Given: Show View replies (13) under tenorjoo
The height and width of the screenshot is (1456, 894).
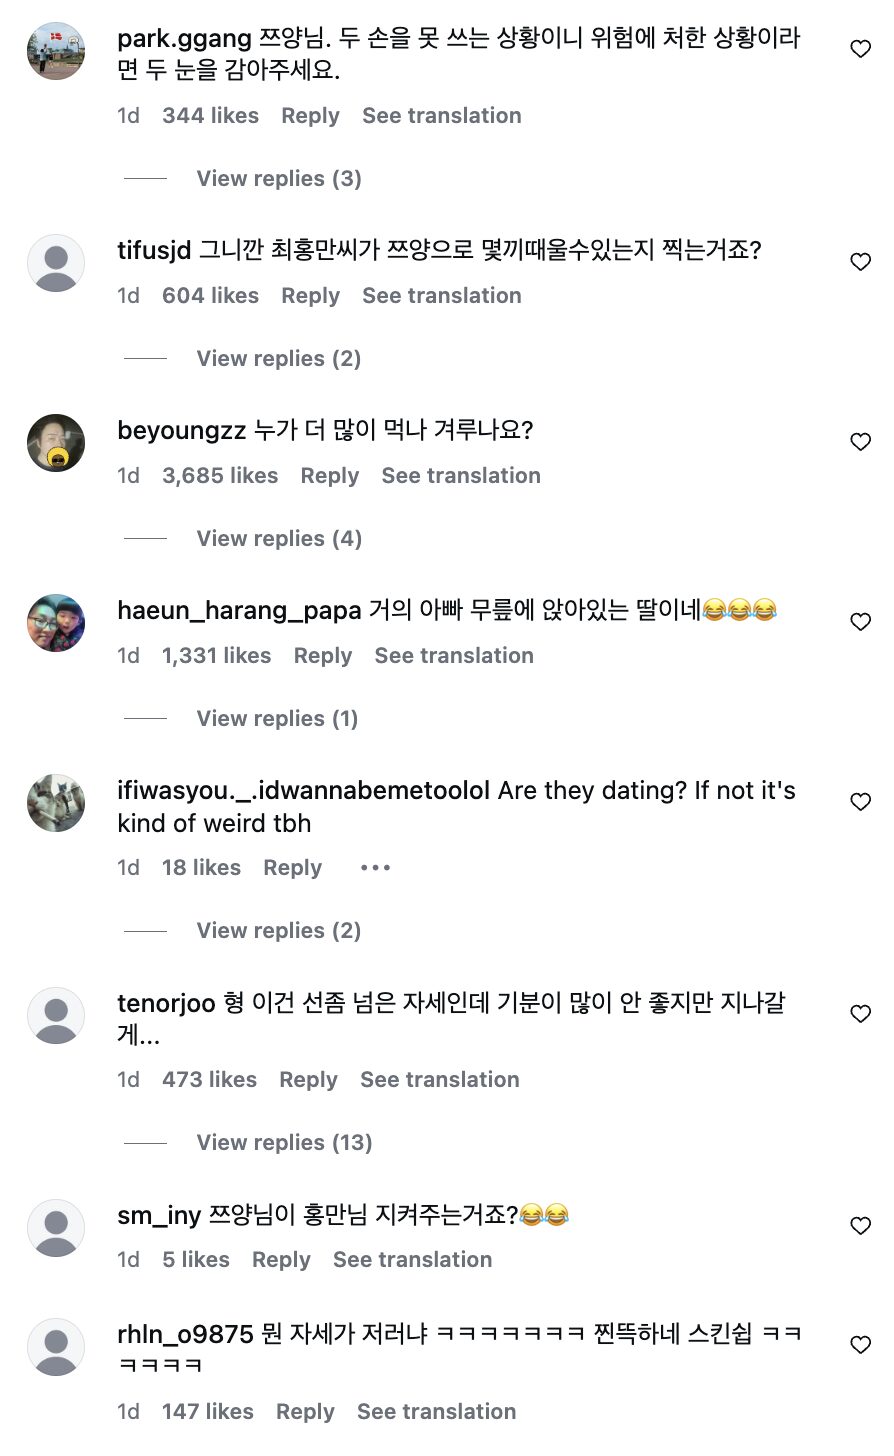Looking at the screenshot, I should click(284, 1143).
